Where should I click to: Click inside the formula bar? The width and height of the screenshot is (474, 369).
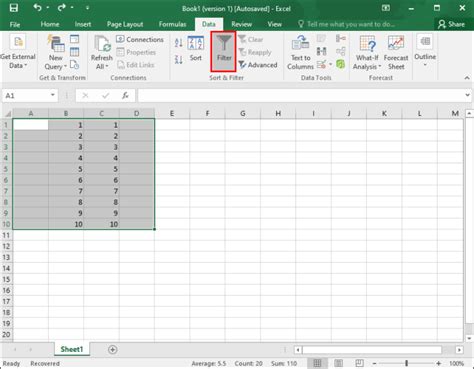tap(300, 96)
